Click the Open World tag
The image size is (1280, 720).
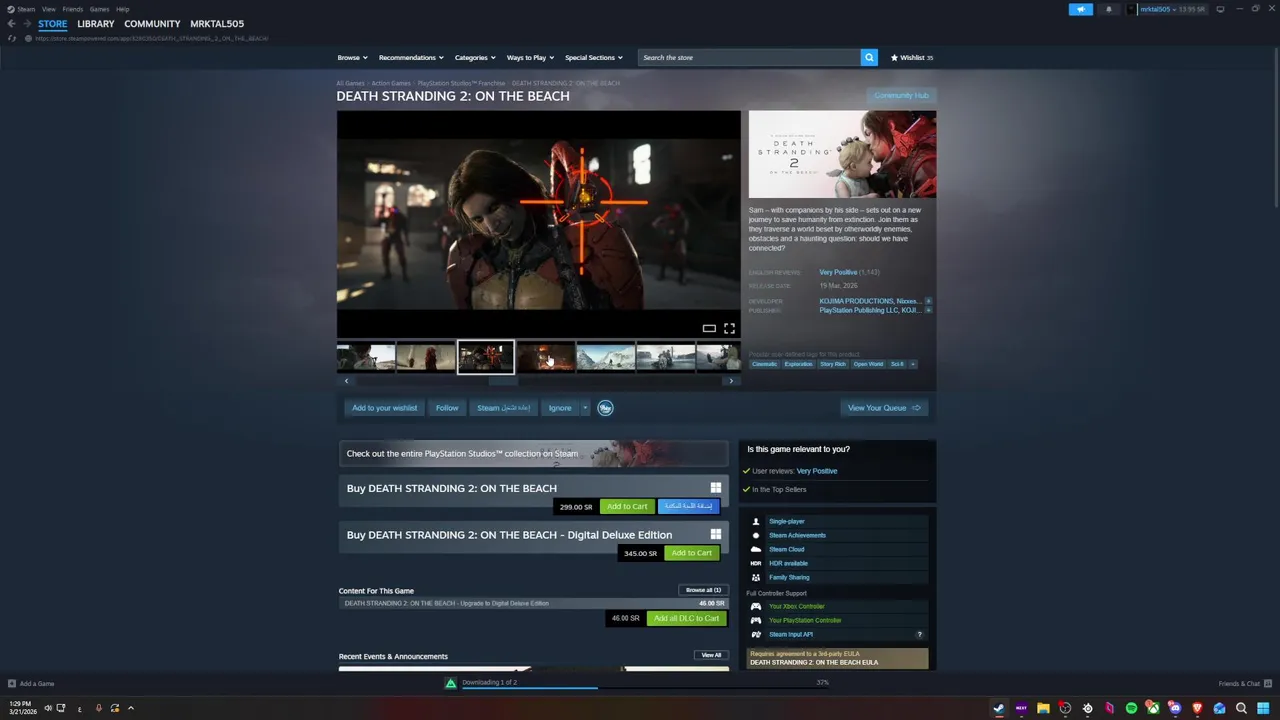coord(868,364)
